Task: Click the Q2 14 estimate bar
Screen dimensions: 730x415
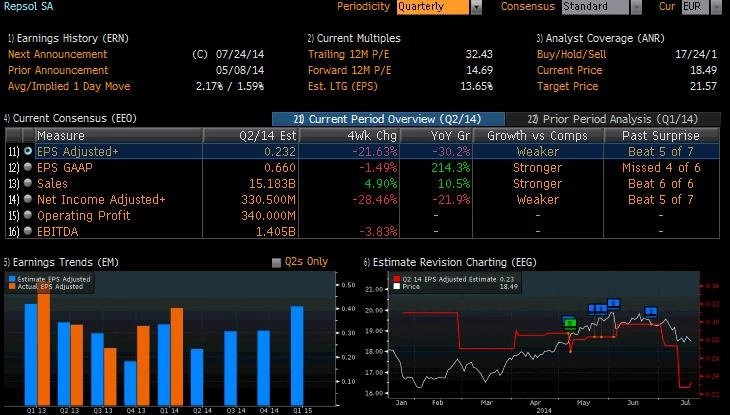Action: point(197,377)
